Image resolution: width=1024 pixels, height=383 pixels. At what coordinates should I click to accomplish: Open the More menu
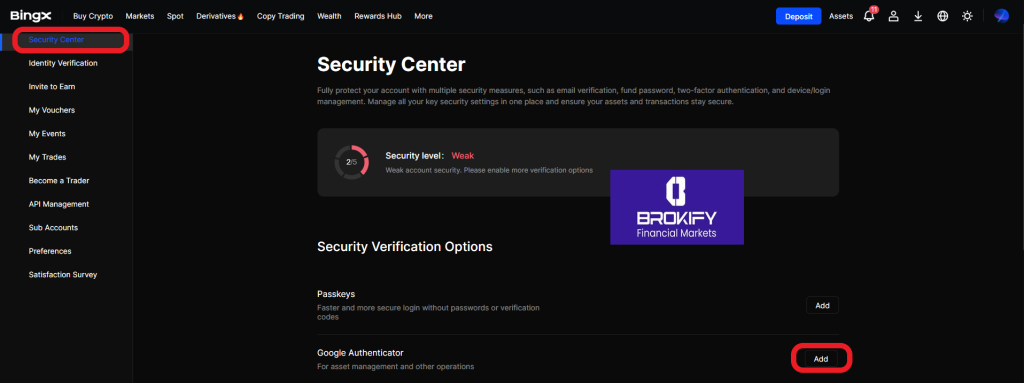coord(423,16)
